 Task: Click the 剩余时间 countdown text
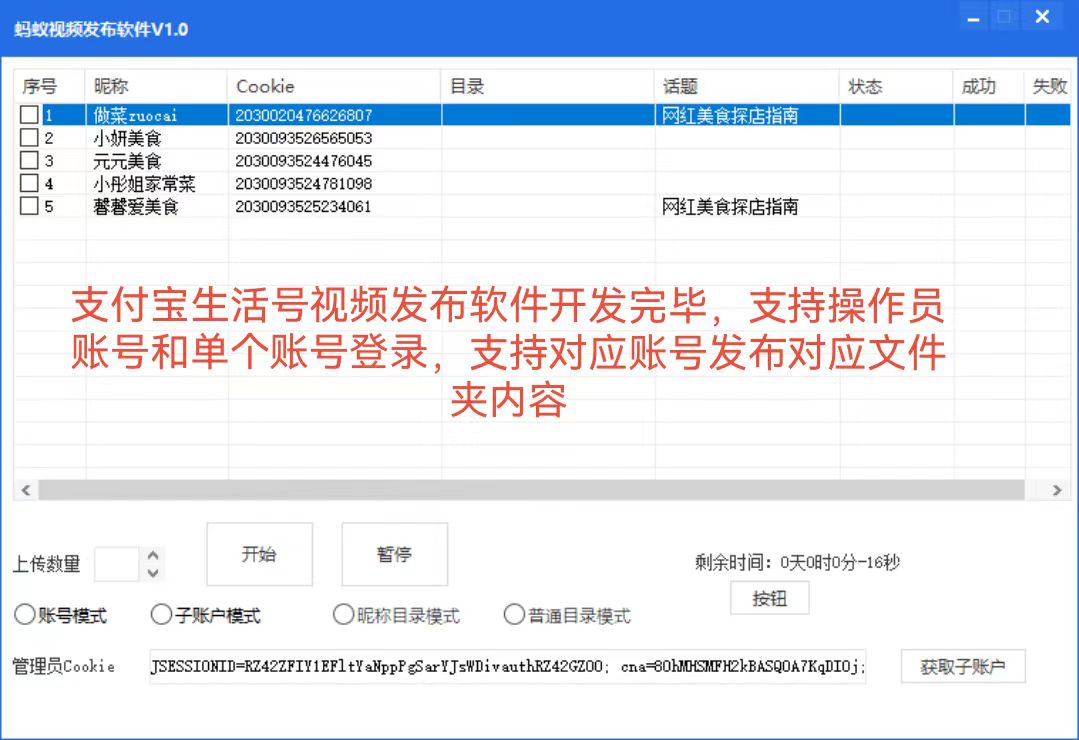(x=797, y=562)
